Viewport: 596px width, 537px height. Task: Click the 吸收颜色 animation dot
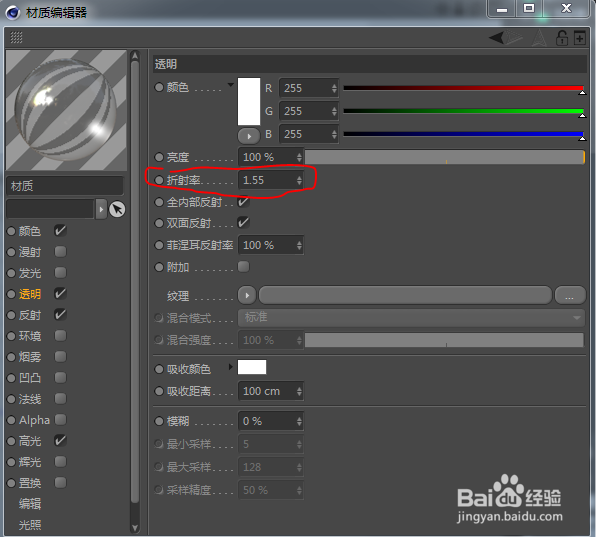point(159,369)
